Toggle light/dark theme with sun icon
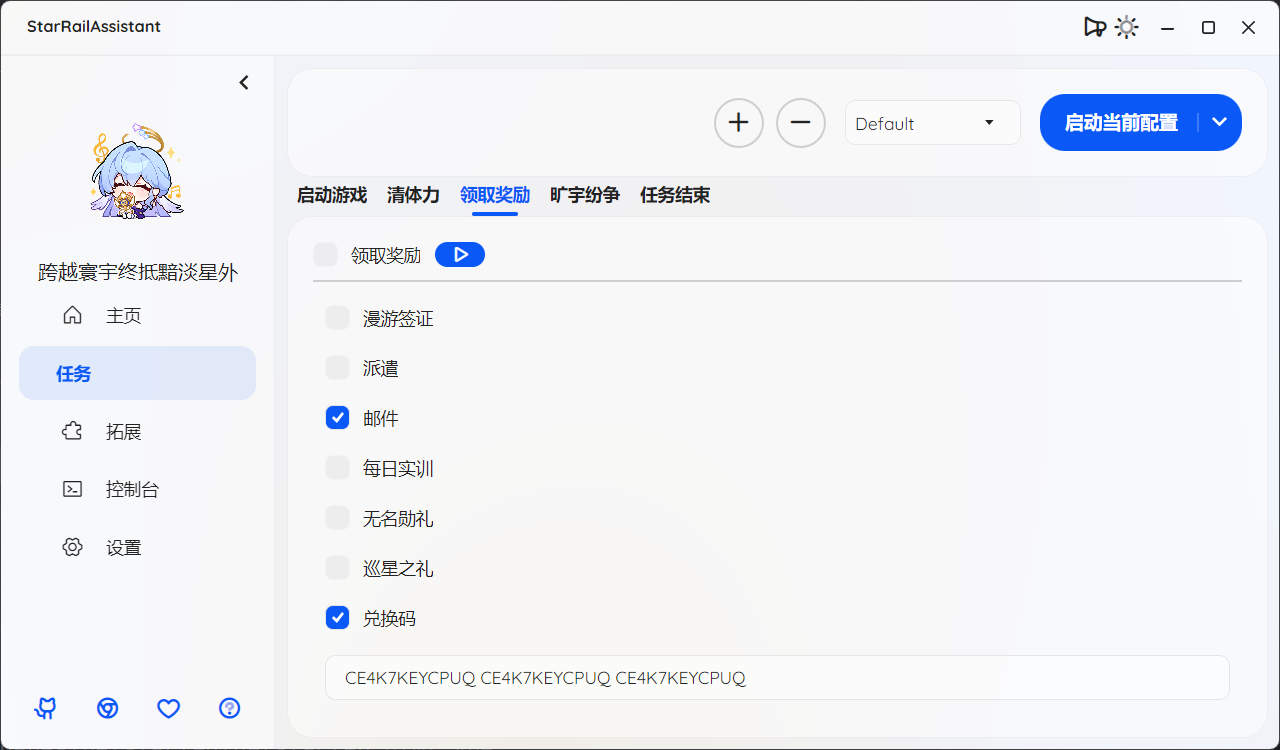 pyautogui.click(x=1126, y=27)
